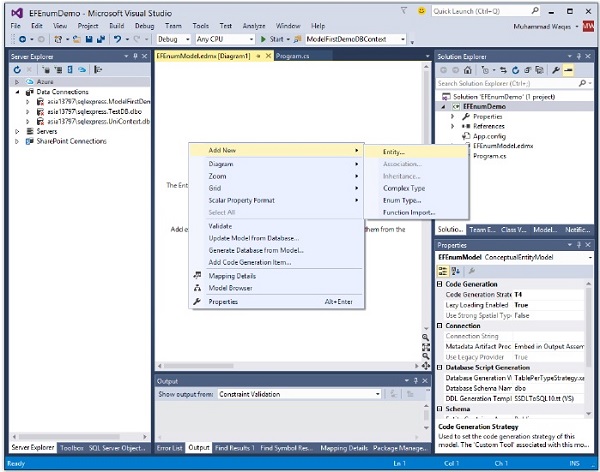Click notification filter flag icon in title bar
600x472 pixels.
click(x=404, y=11)
